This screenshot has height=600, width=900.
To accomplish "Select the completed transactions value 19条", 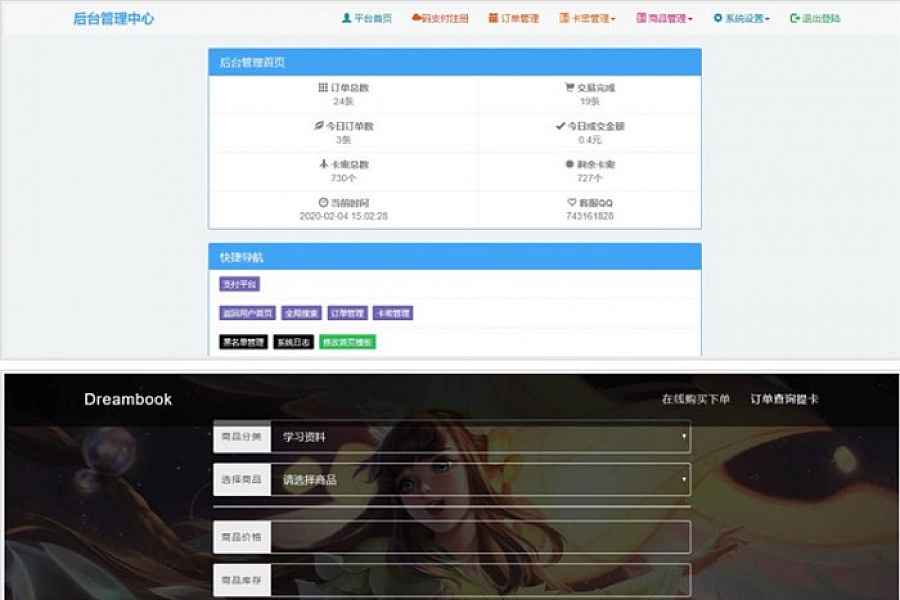I will click(589, 102).
